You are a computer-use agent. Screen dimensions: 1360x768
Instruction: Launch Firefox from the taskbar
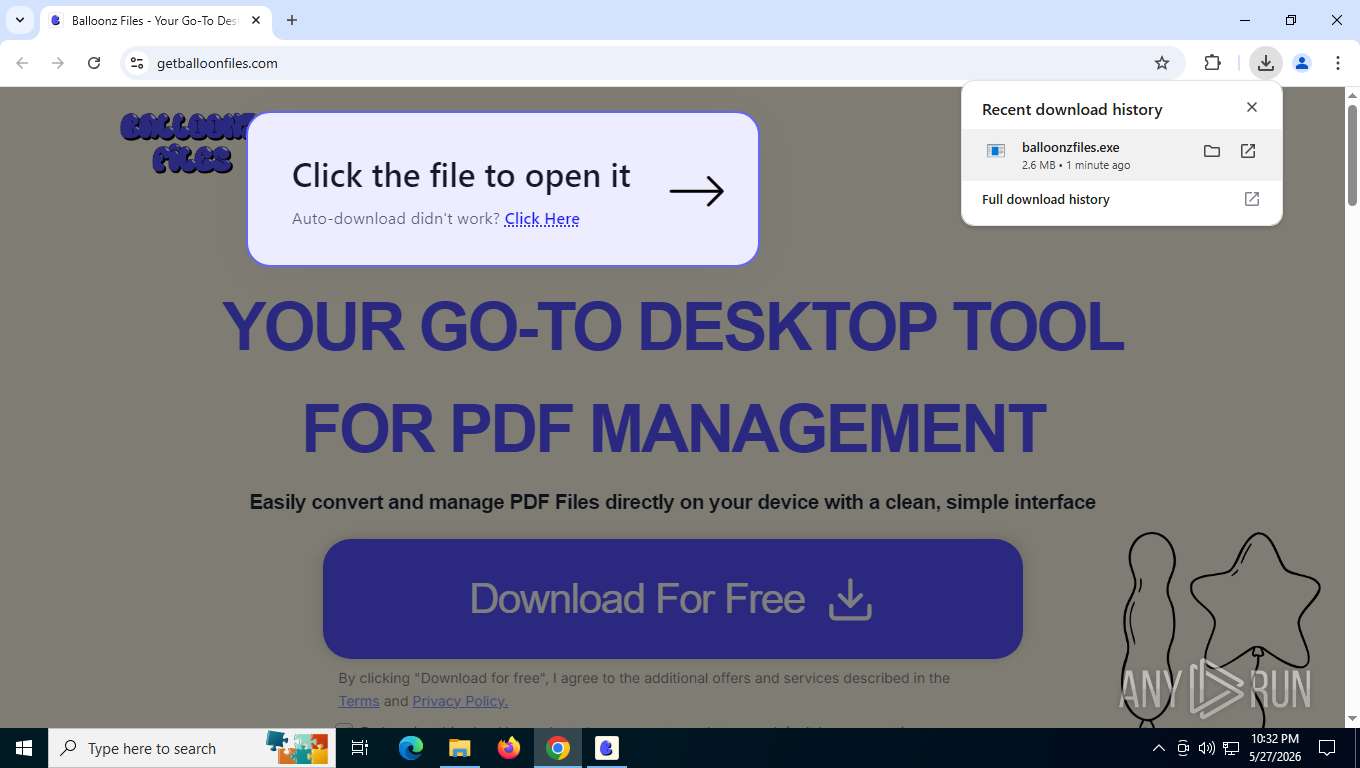509,748
